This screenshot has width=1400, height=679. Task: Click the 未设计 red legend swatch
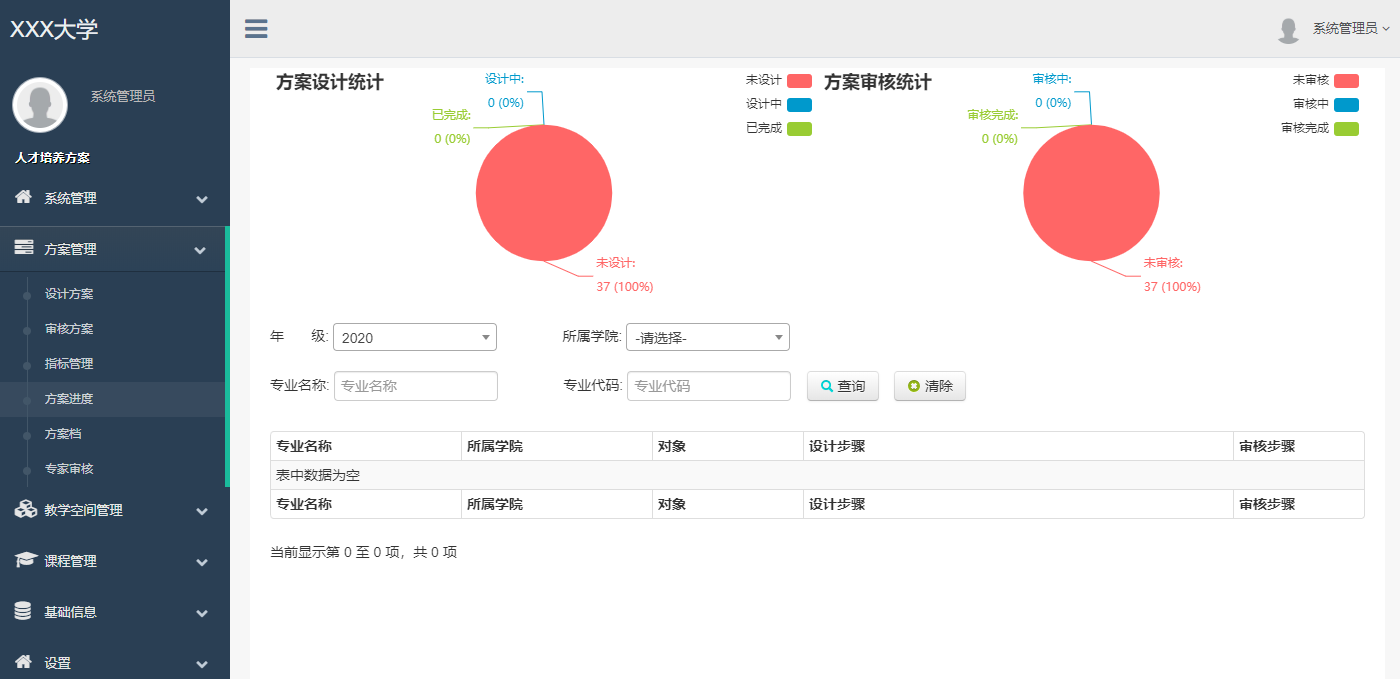click(x=799, y=80)
